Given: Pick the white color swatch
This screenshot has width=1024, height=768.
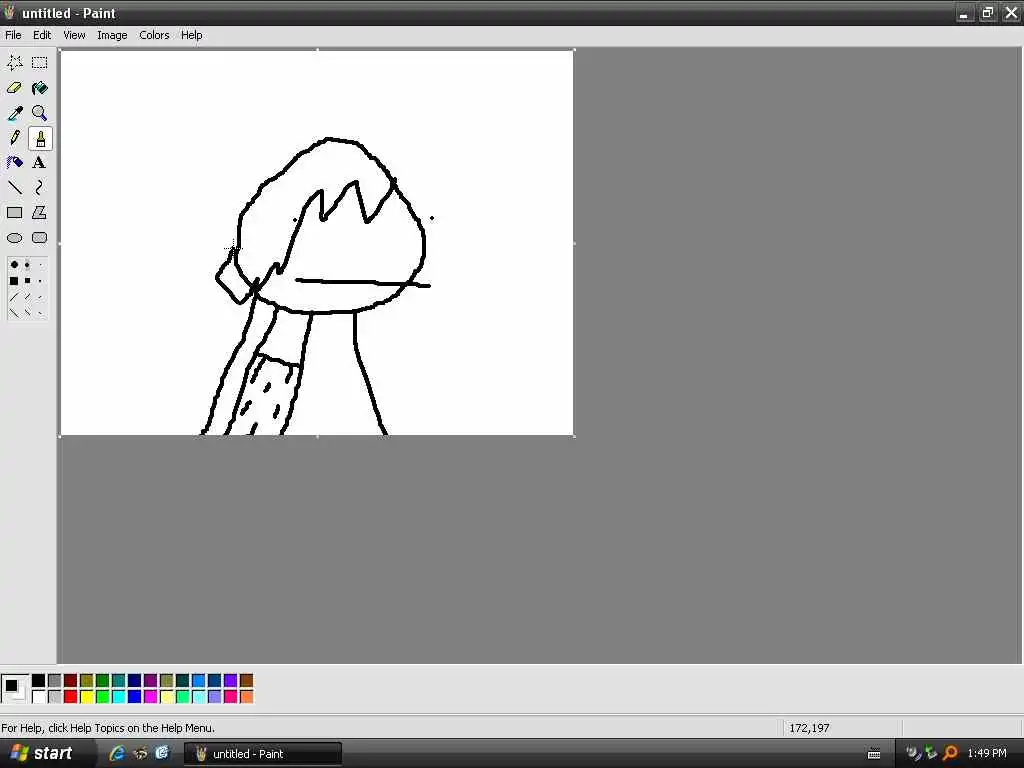Looking at the screenshot, I should pyautogui.click(x=39, y=697).
